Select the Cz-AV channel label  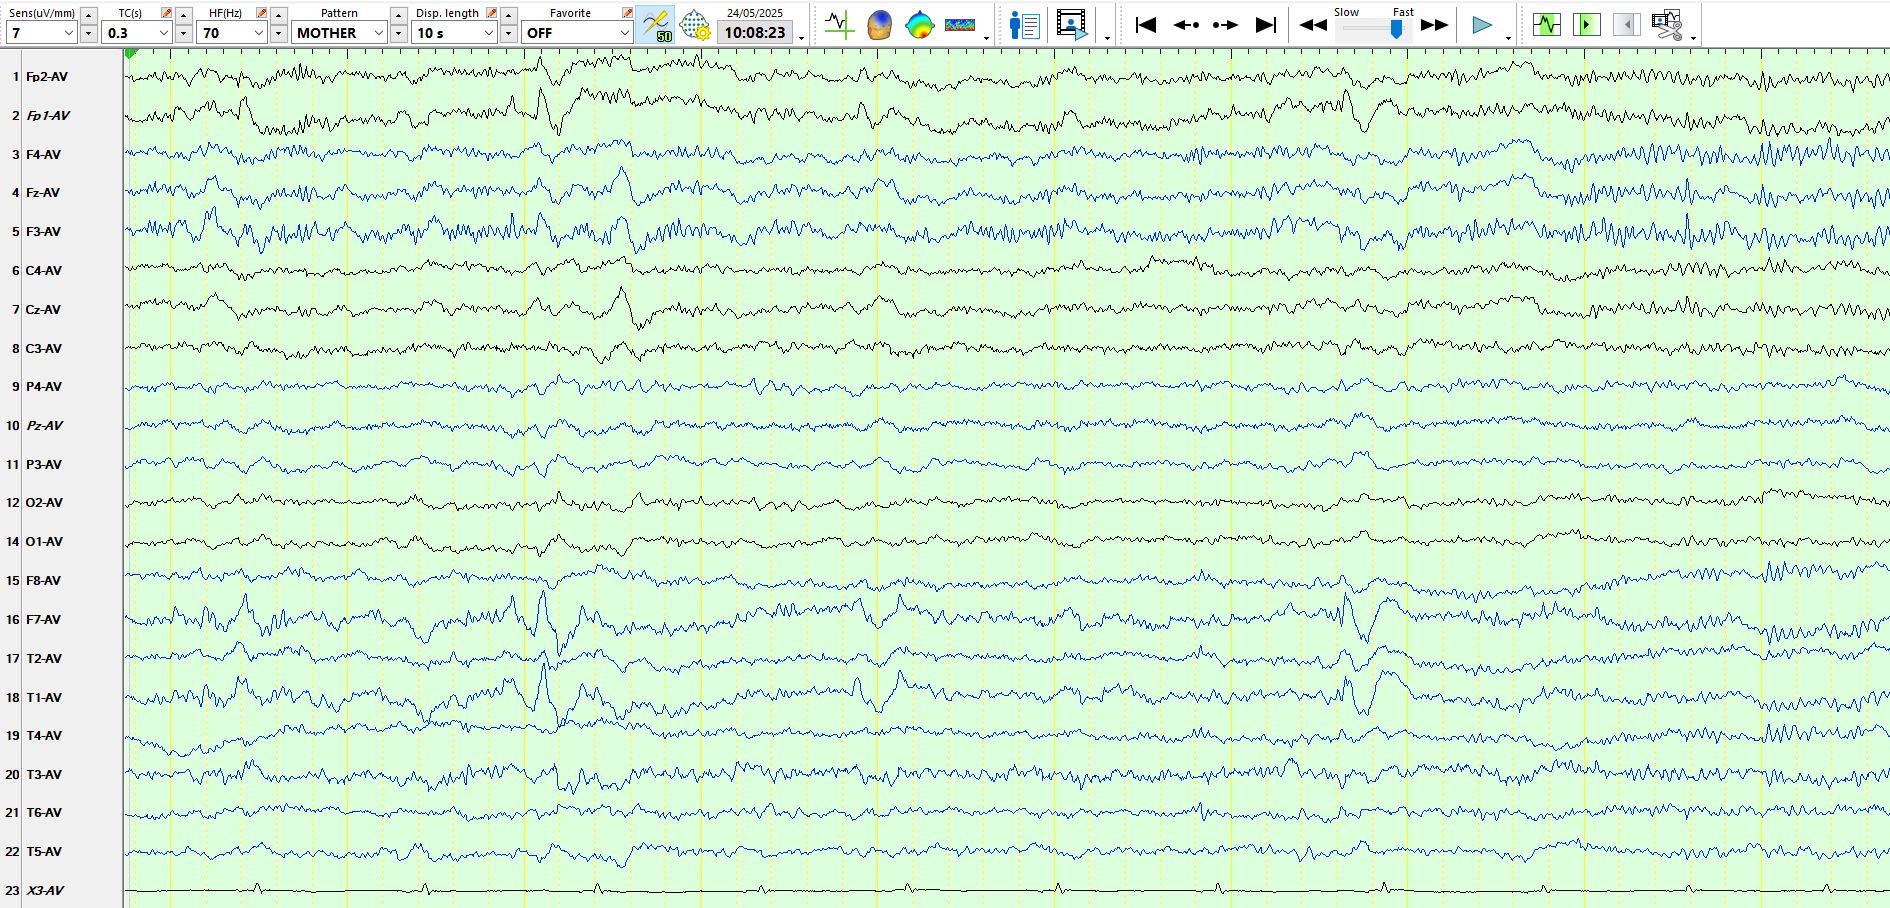click(43, 309)
